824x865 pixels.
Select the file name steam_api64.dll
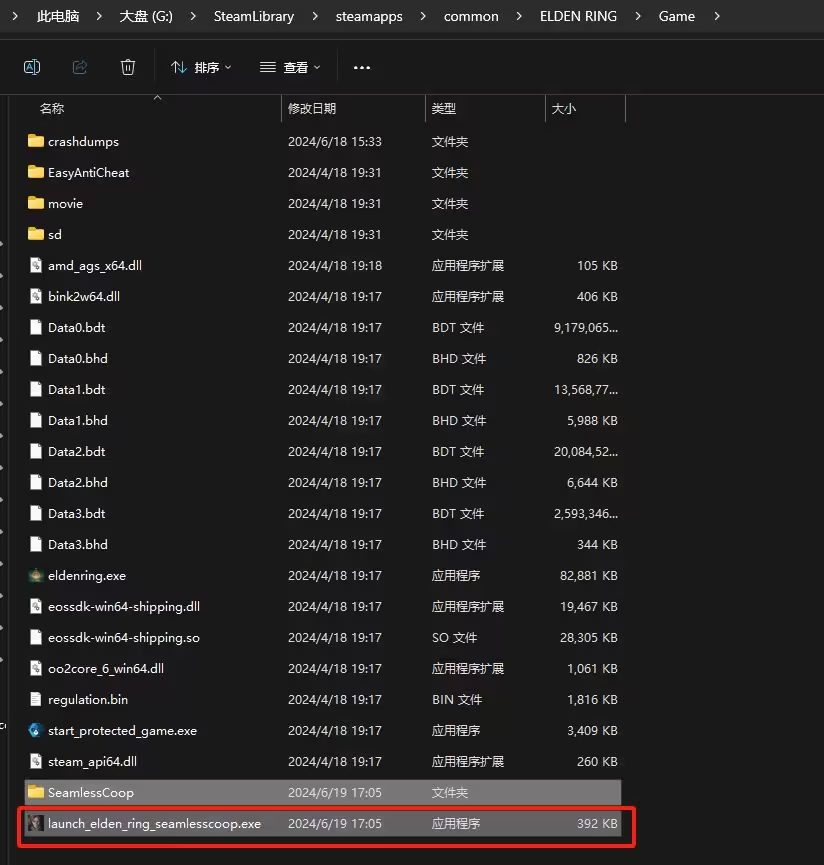coord(93,762)
